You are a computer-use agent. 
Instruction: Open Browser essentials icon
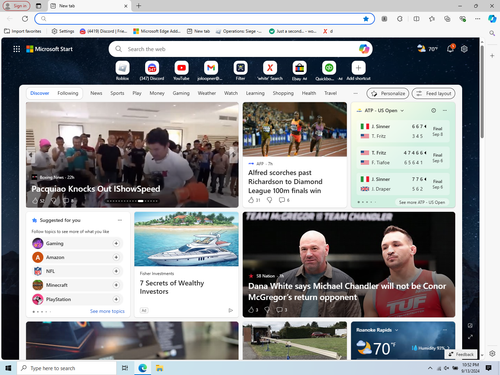[462, 19]
